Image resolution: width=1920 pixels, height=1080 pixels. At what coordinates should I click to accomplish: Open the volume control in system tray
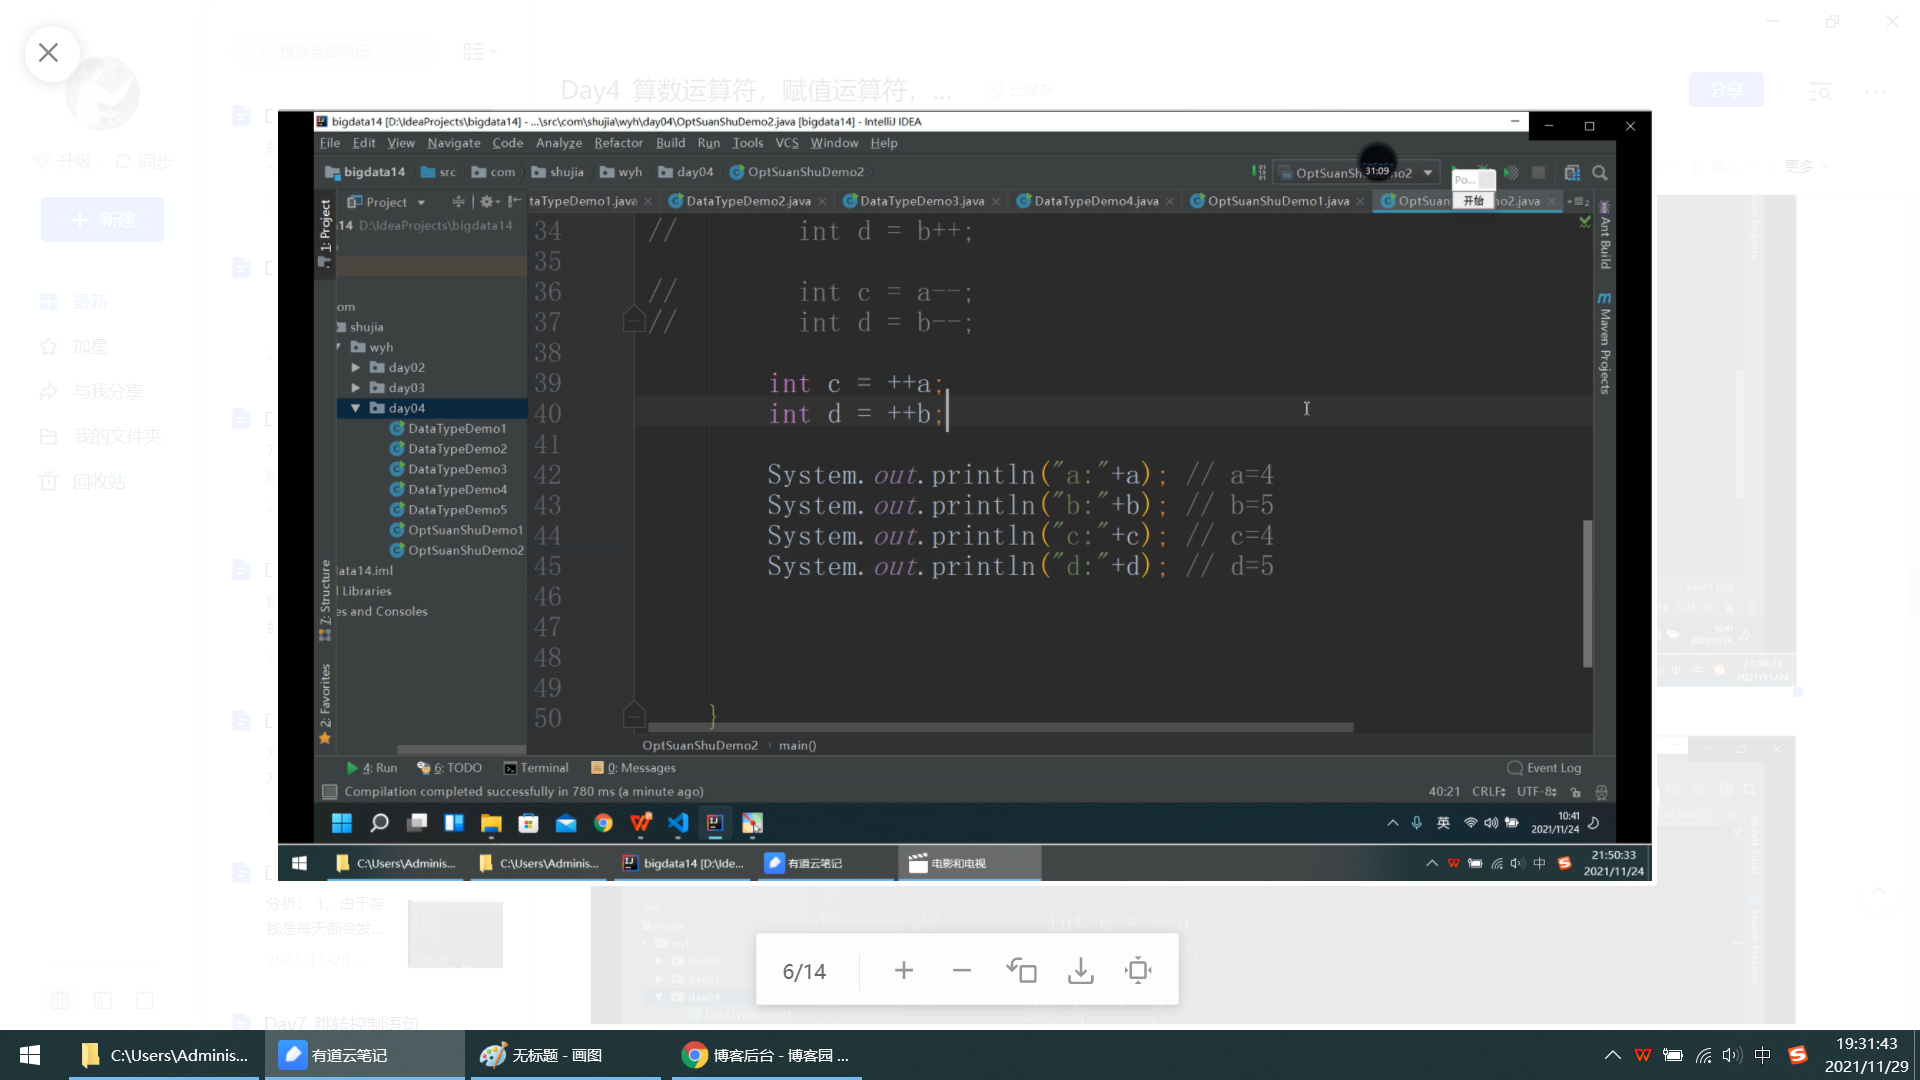(x=1732, y=1055)
